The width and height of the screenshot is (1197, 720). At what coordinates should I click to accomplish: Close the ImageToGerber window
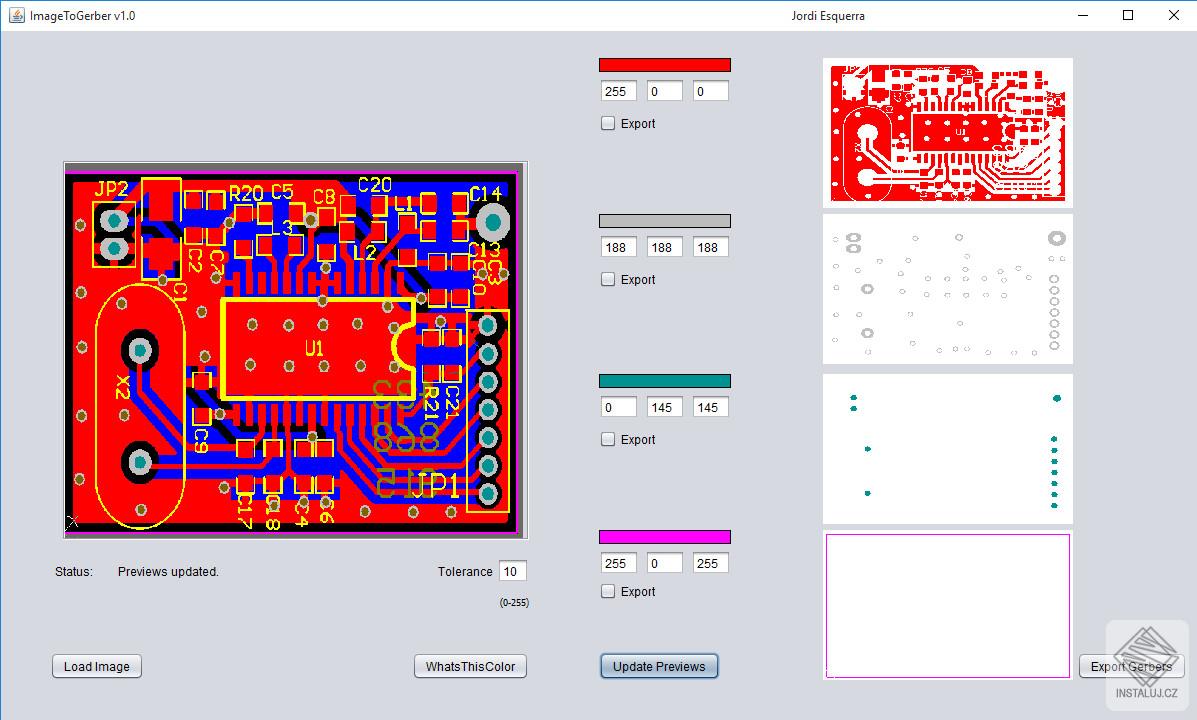[1173, 15]
